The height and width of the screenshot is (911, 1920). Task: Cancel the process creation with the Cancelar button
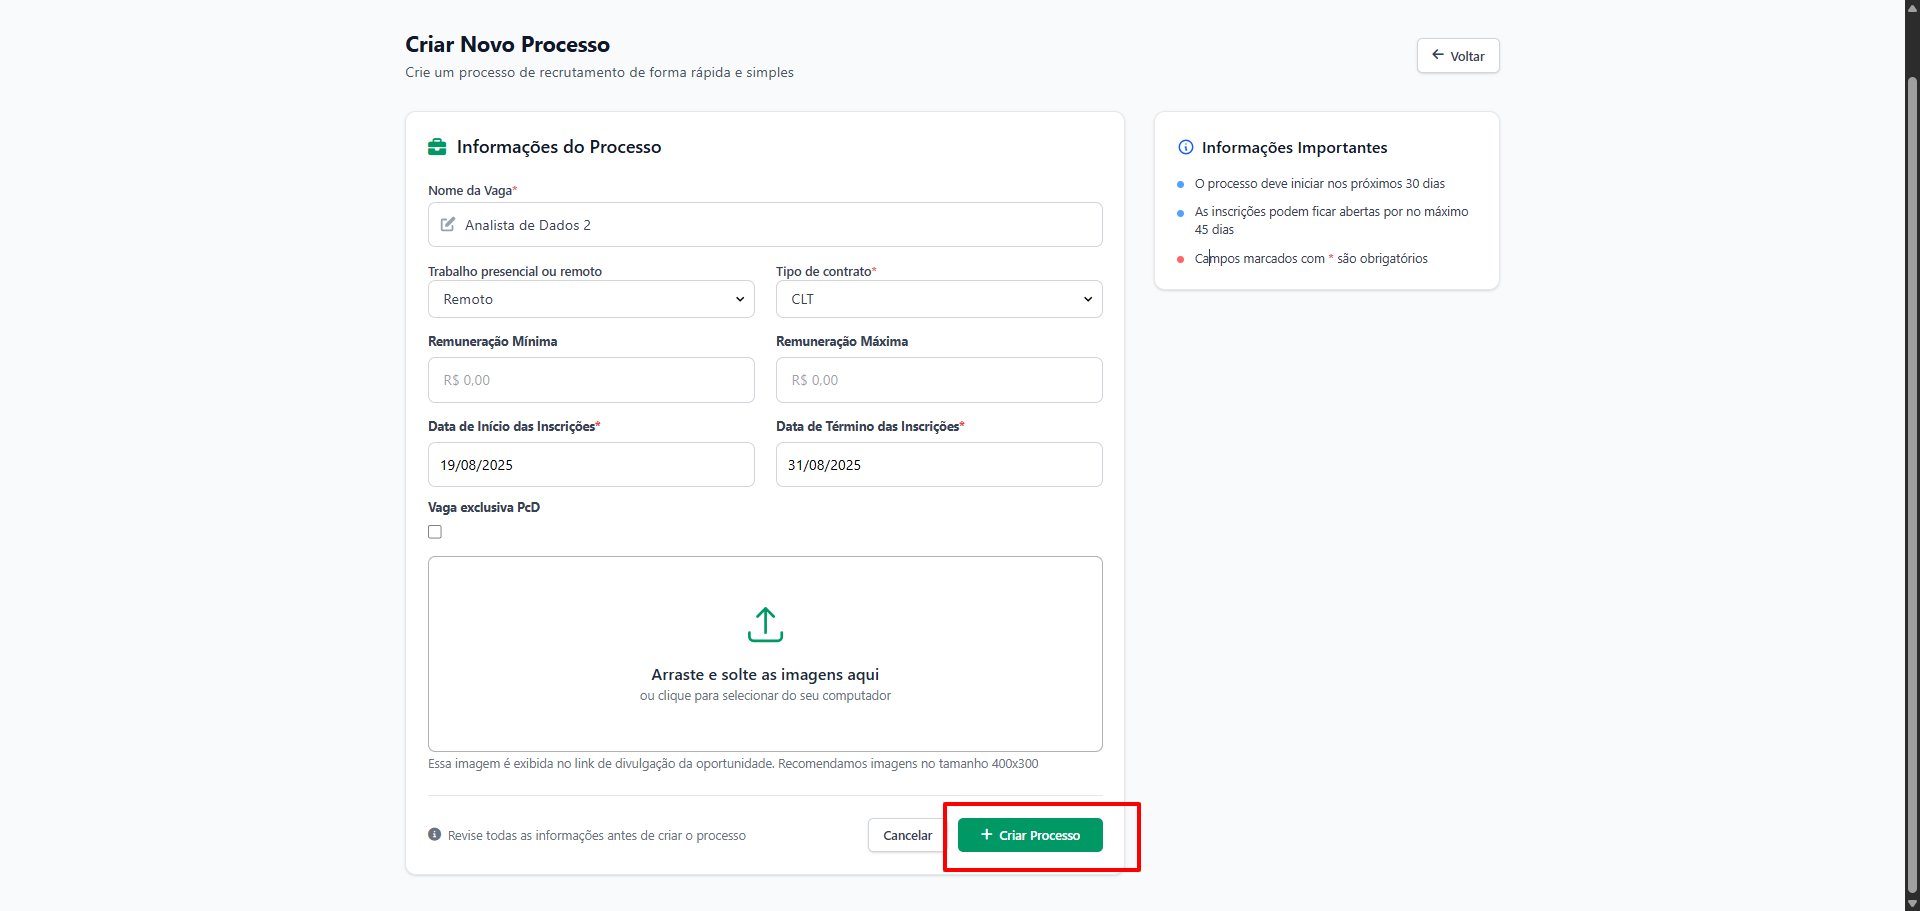(907, 835)
